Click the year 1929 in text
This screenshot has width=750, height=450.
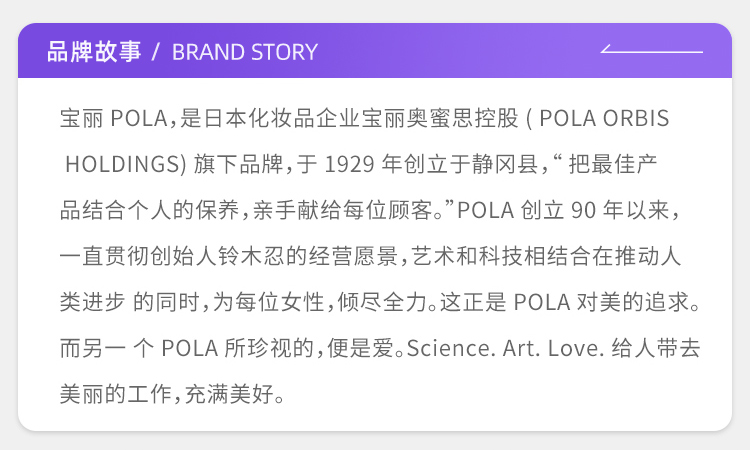coord(349,164)
